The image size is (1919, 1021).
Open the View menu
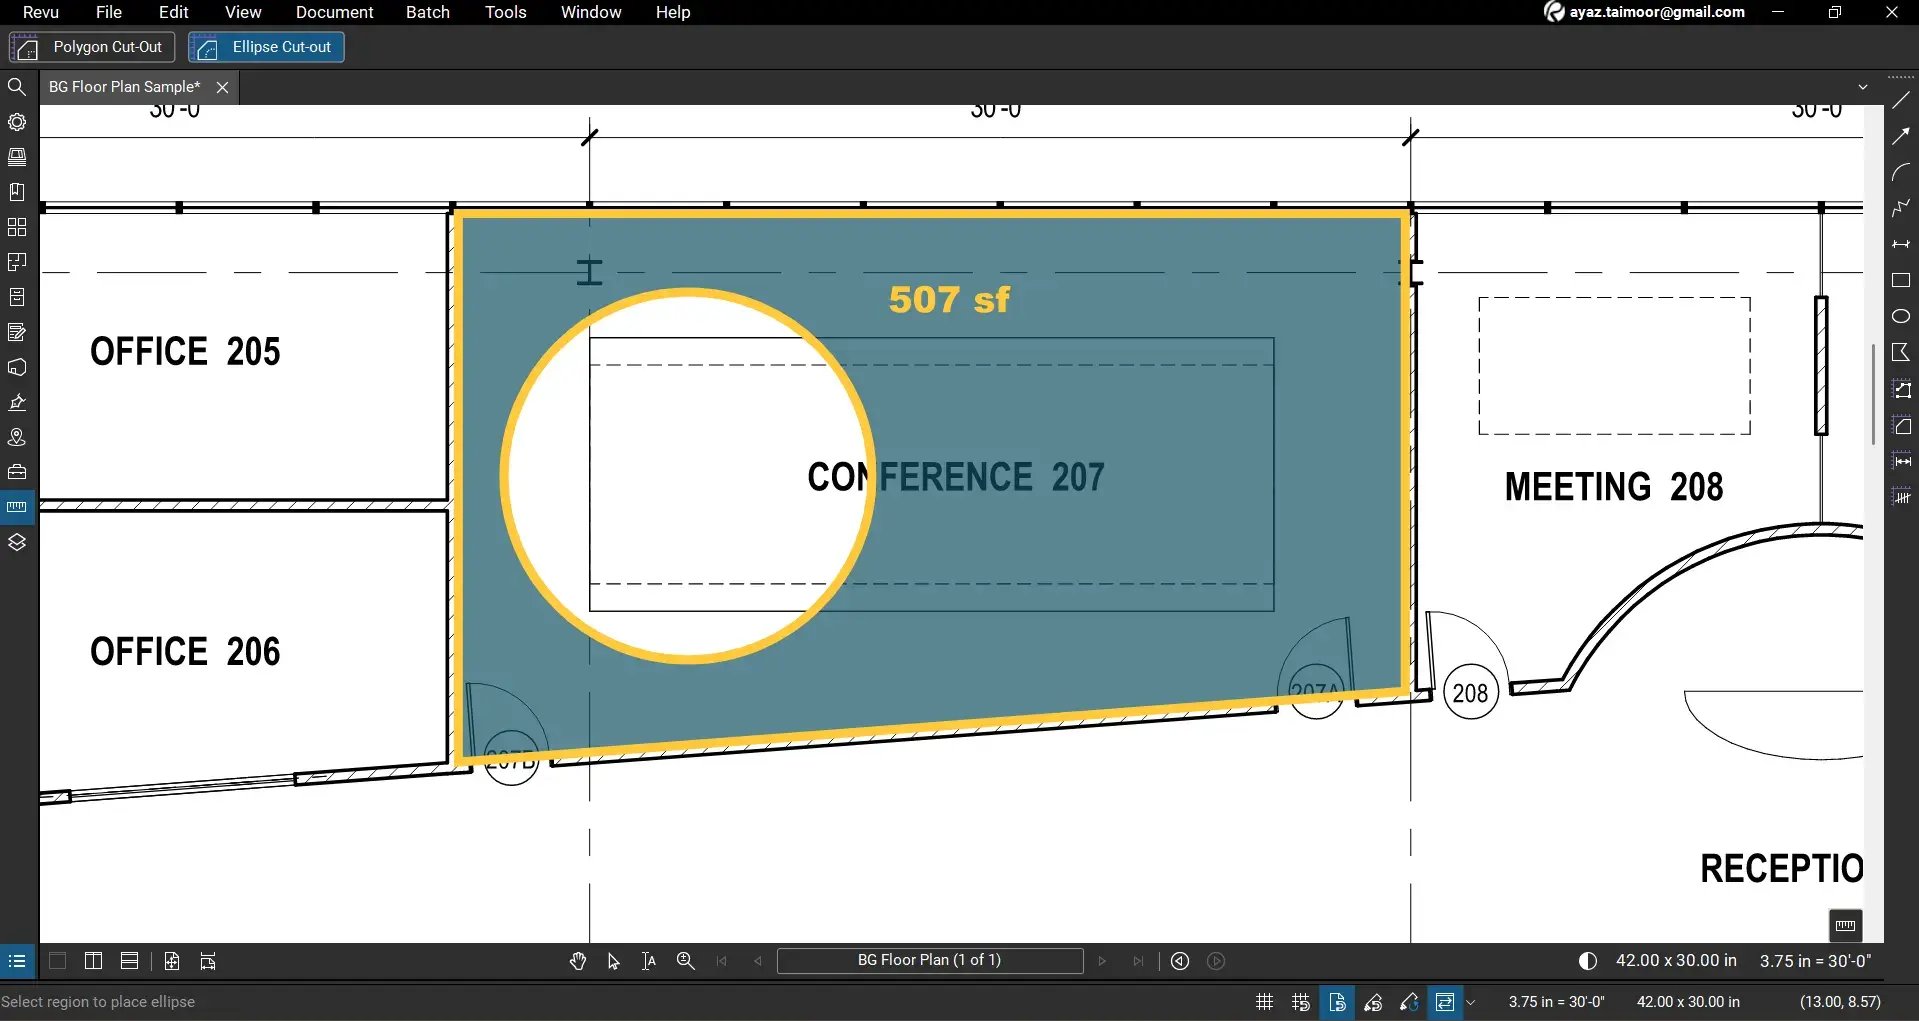click(243, 12)
